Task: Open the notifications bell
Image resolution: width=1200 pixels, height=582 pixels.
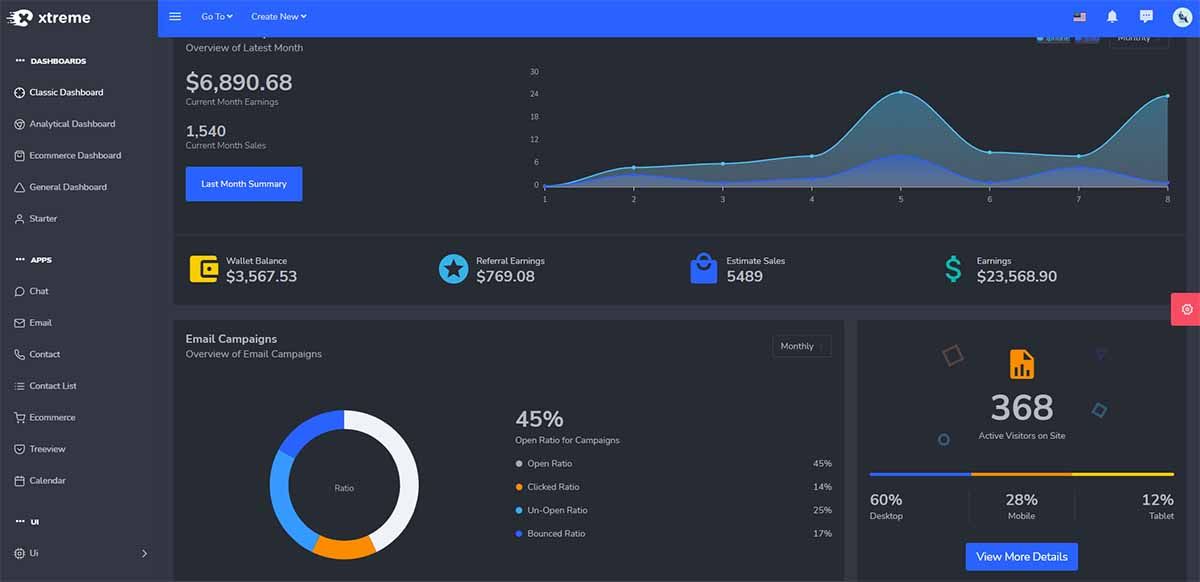Action: click(1112, 17)
